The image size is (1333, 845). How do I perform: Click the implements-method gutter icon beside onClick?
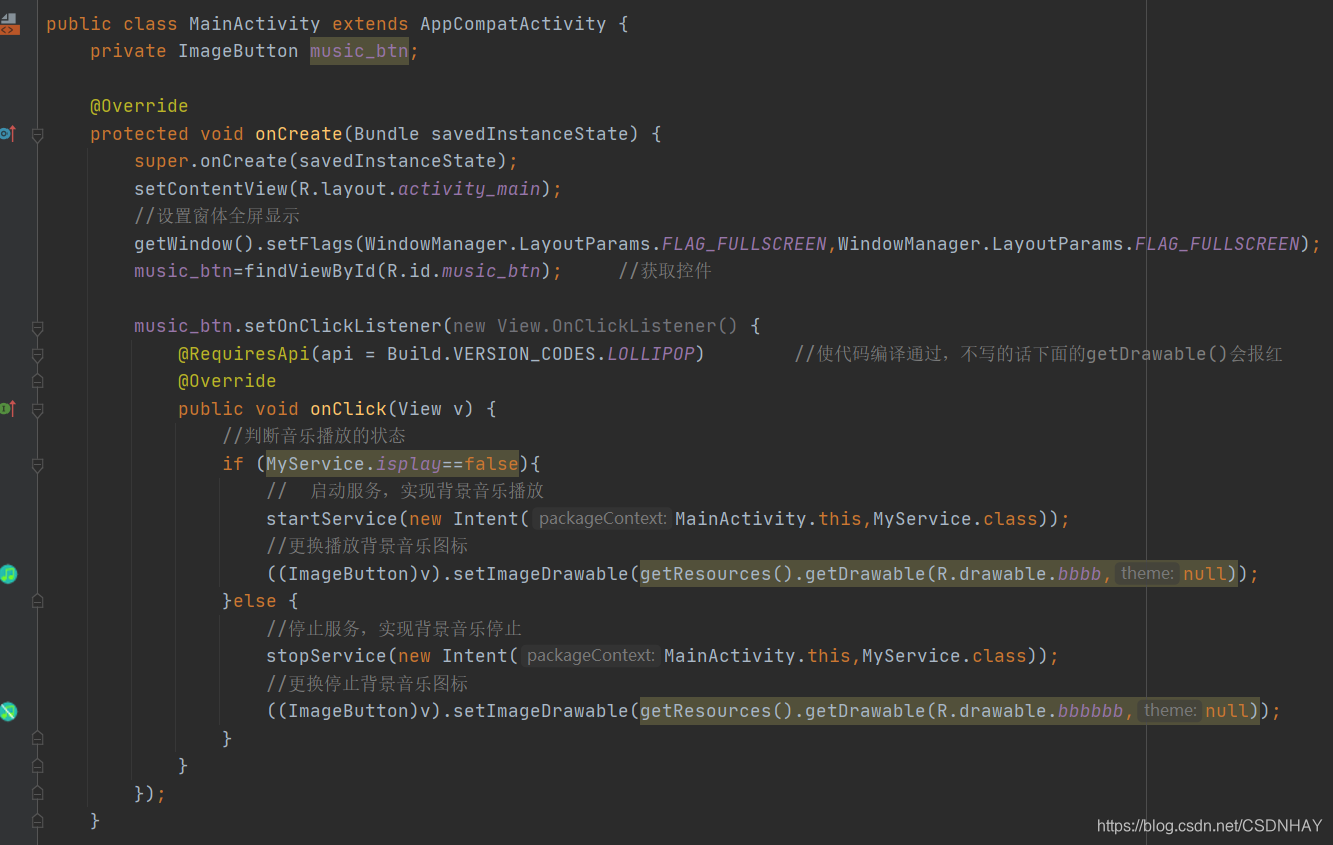tap(8, 408)
